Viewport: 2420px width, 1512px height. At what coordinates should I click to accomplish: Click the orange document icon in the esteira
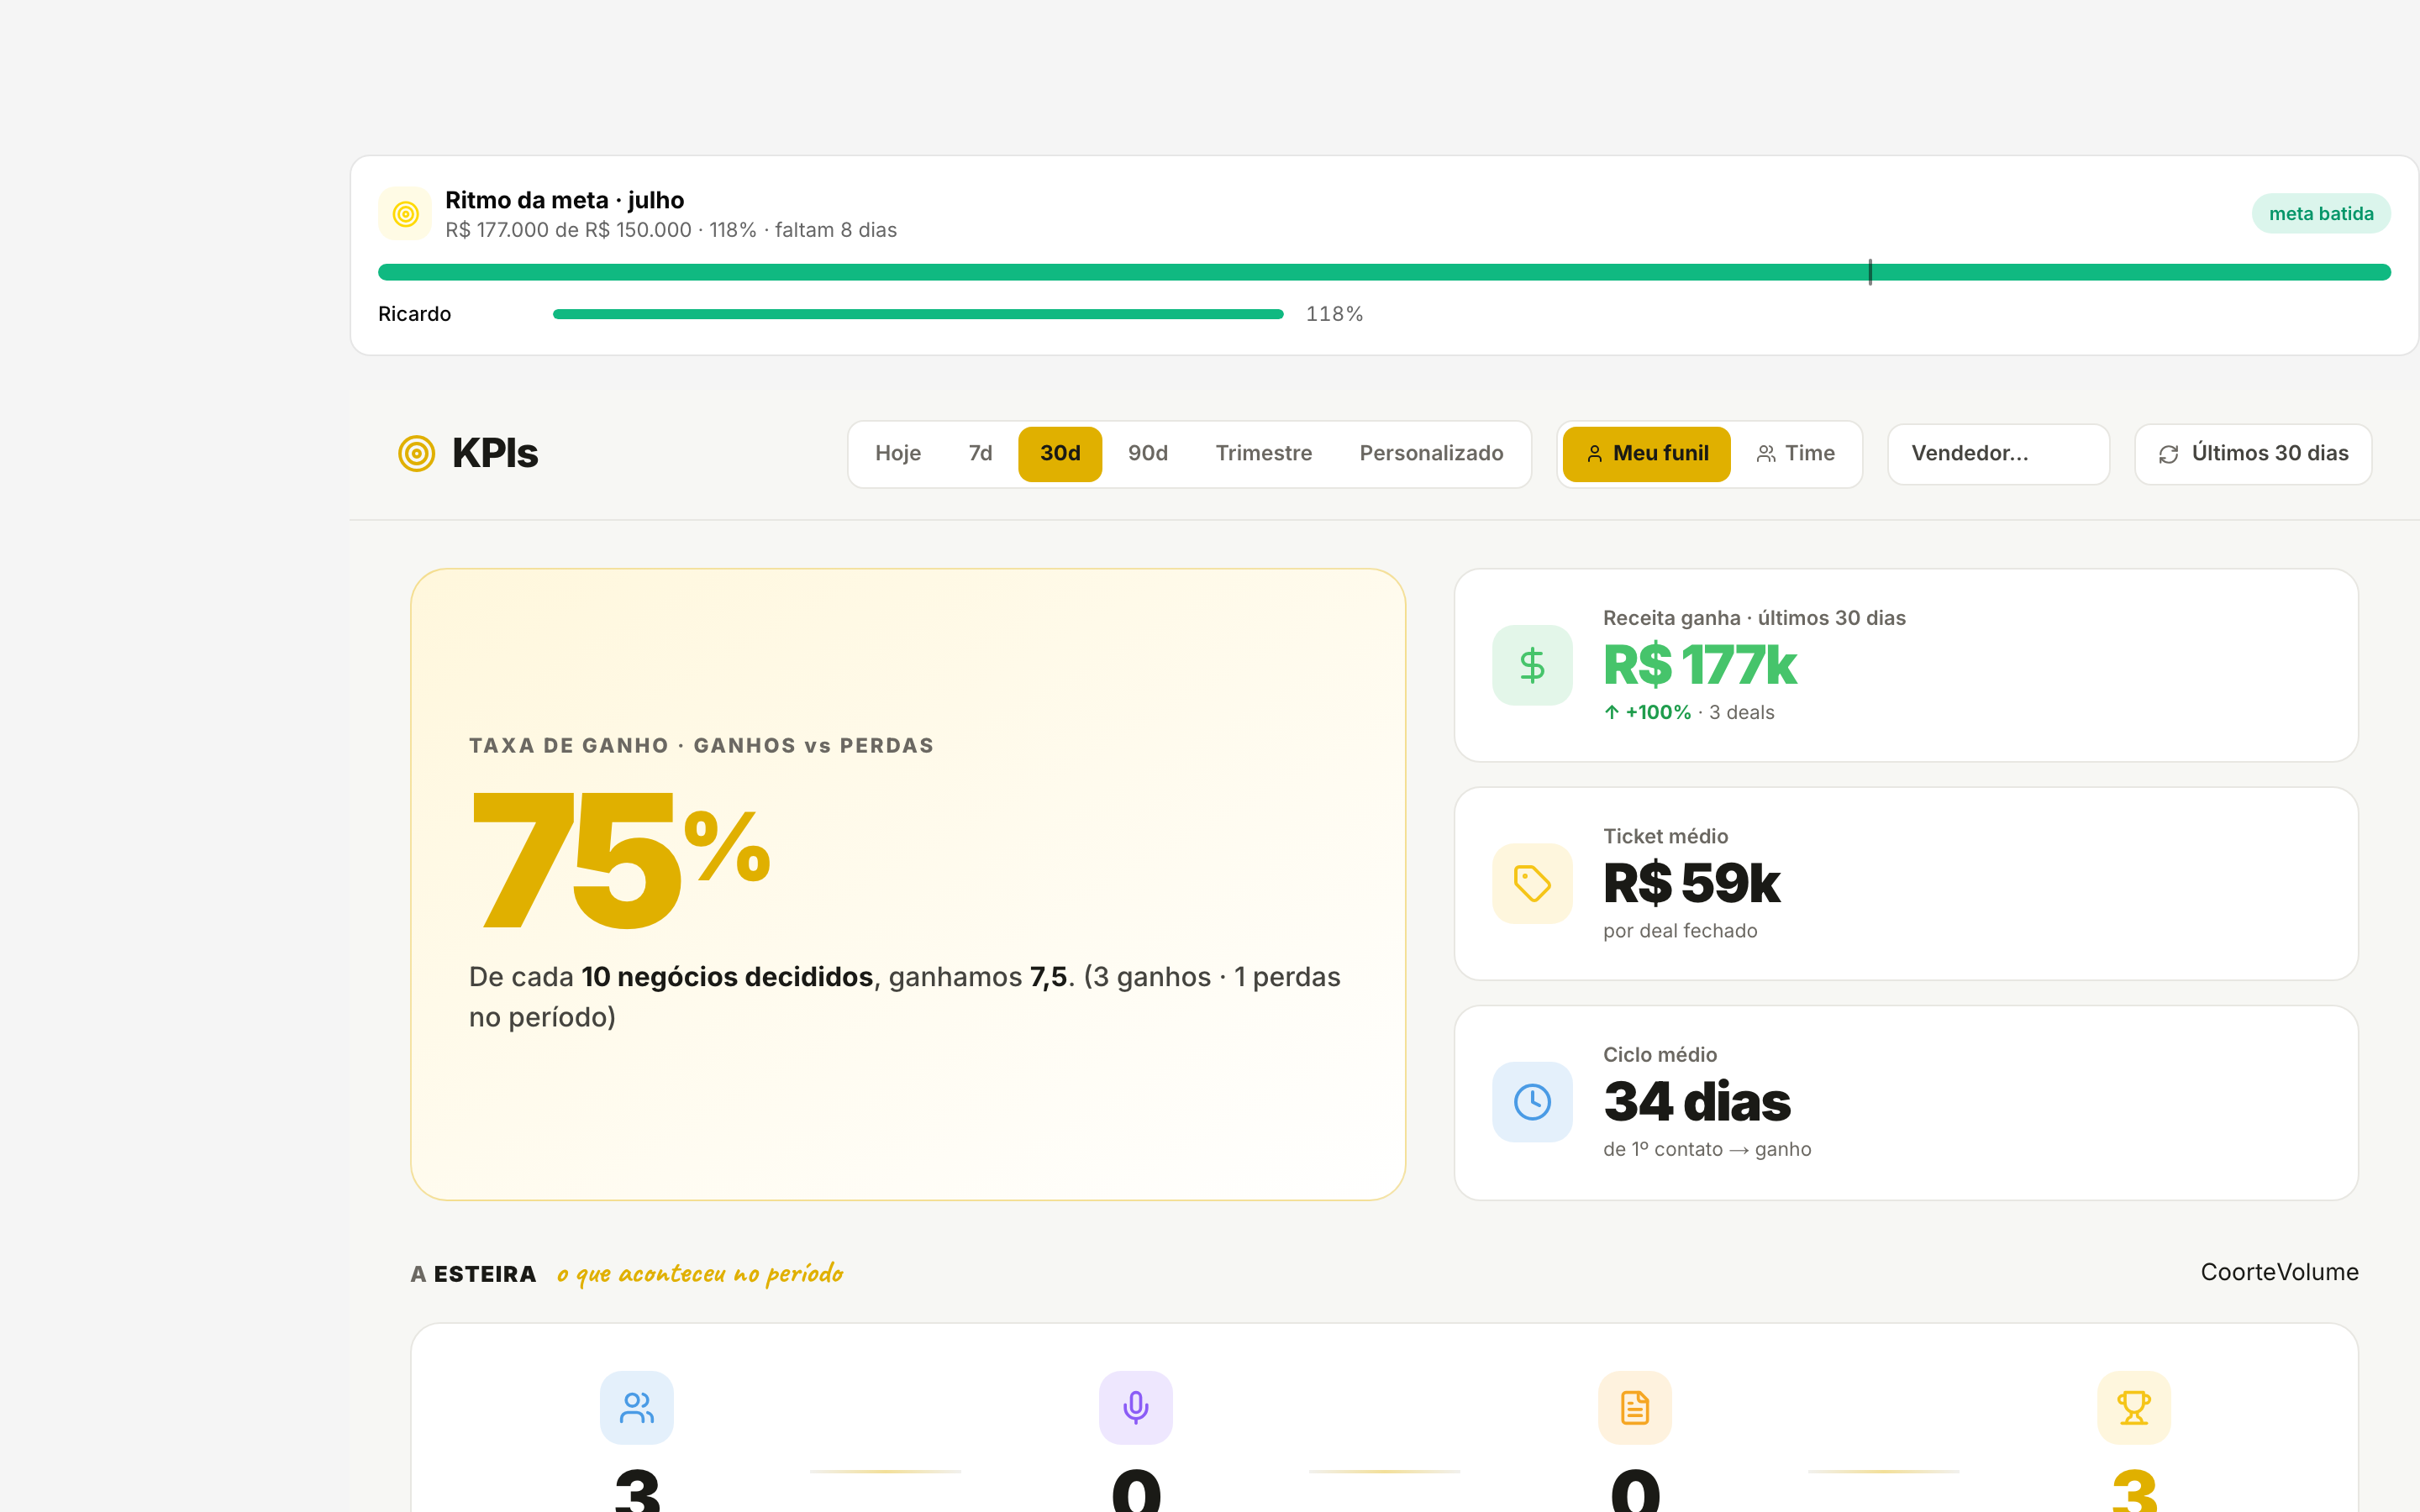[x=1635, y=1408]
